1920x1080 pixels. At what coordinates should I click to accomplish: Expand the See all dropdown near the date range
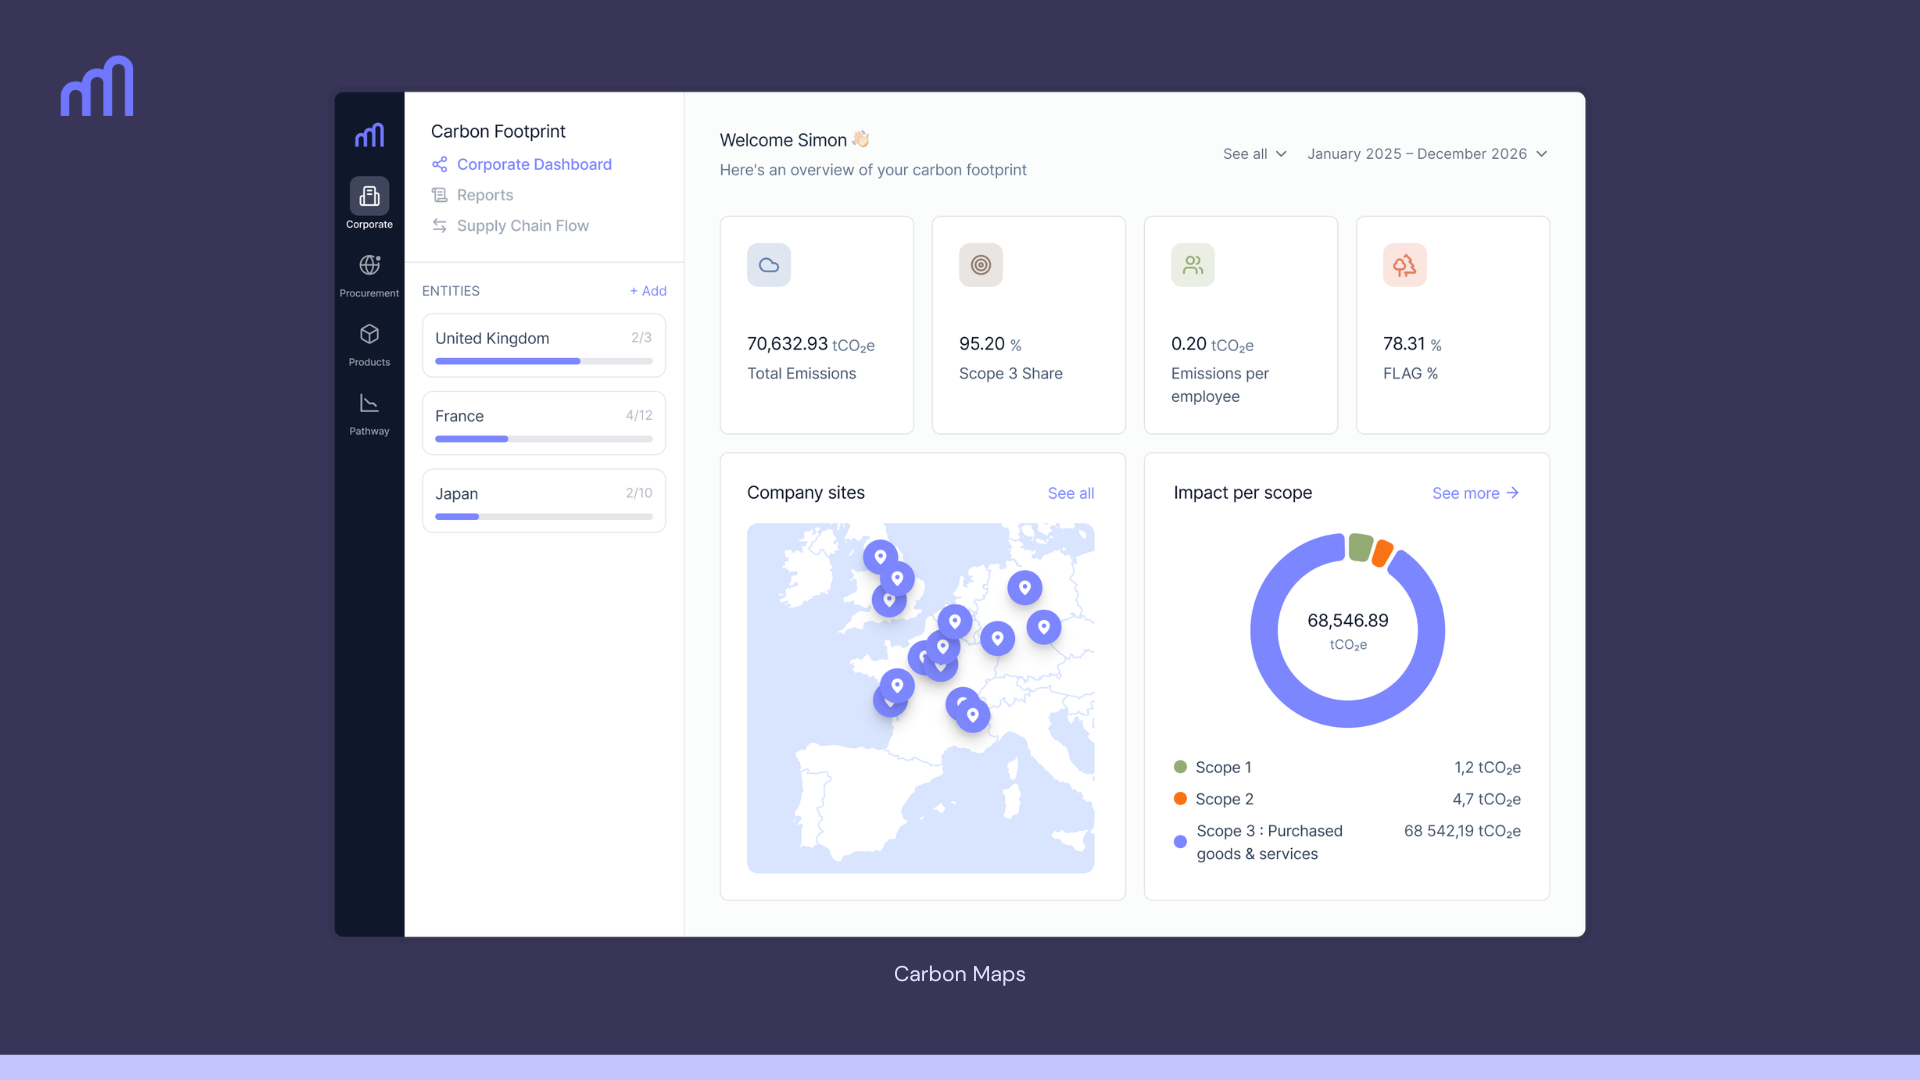tap(1253, 153)
